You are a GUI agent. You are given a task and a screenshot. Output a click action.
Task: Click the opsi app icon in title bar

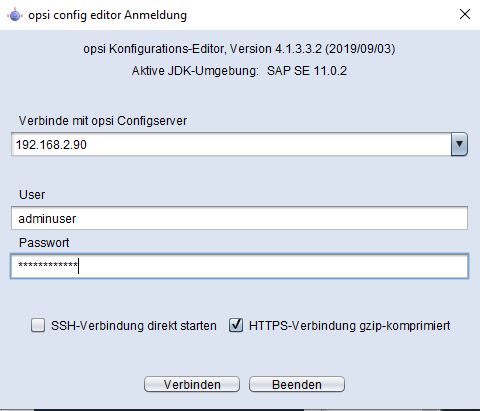[15, 15]
